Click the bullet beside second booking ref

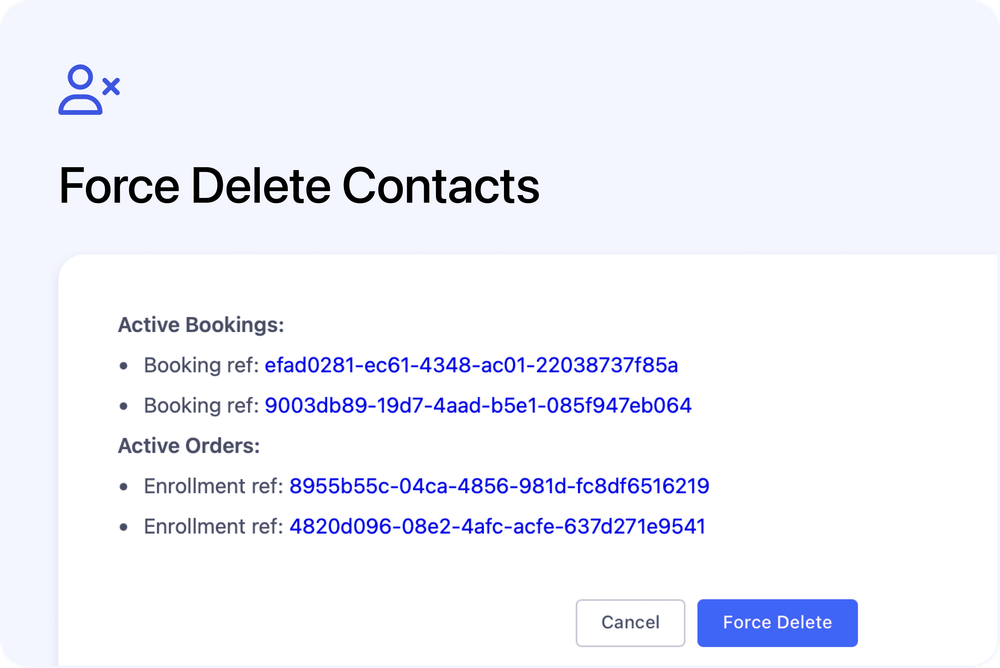(124, 405)
